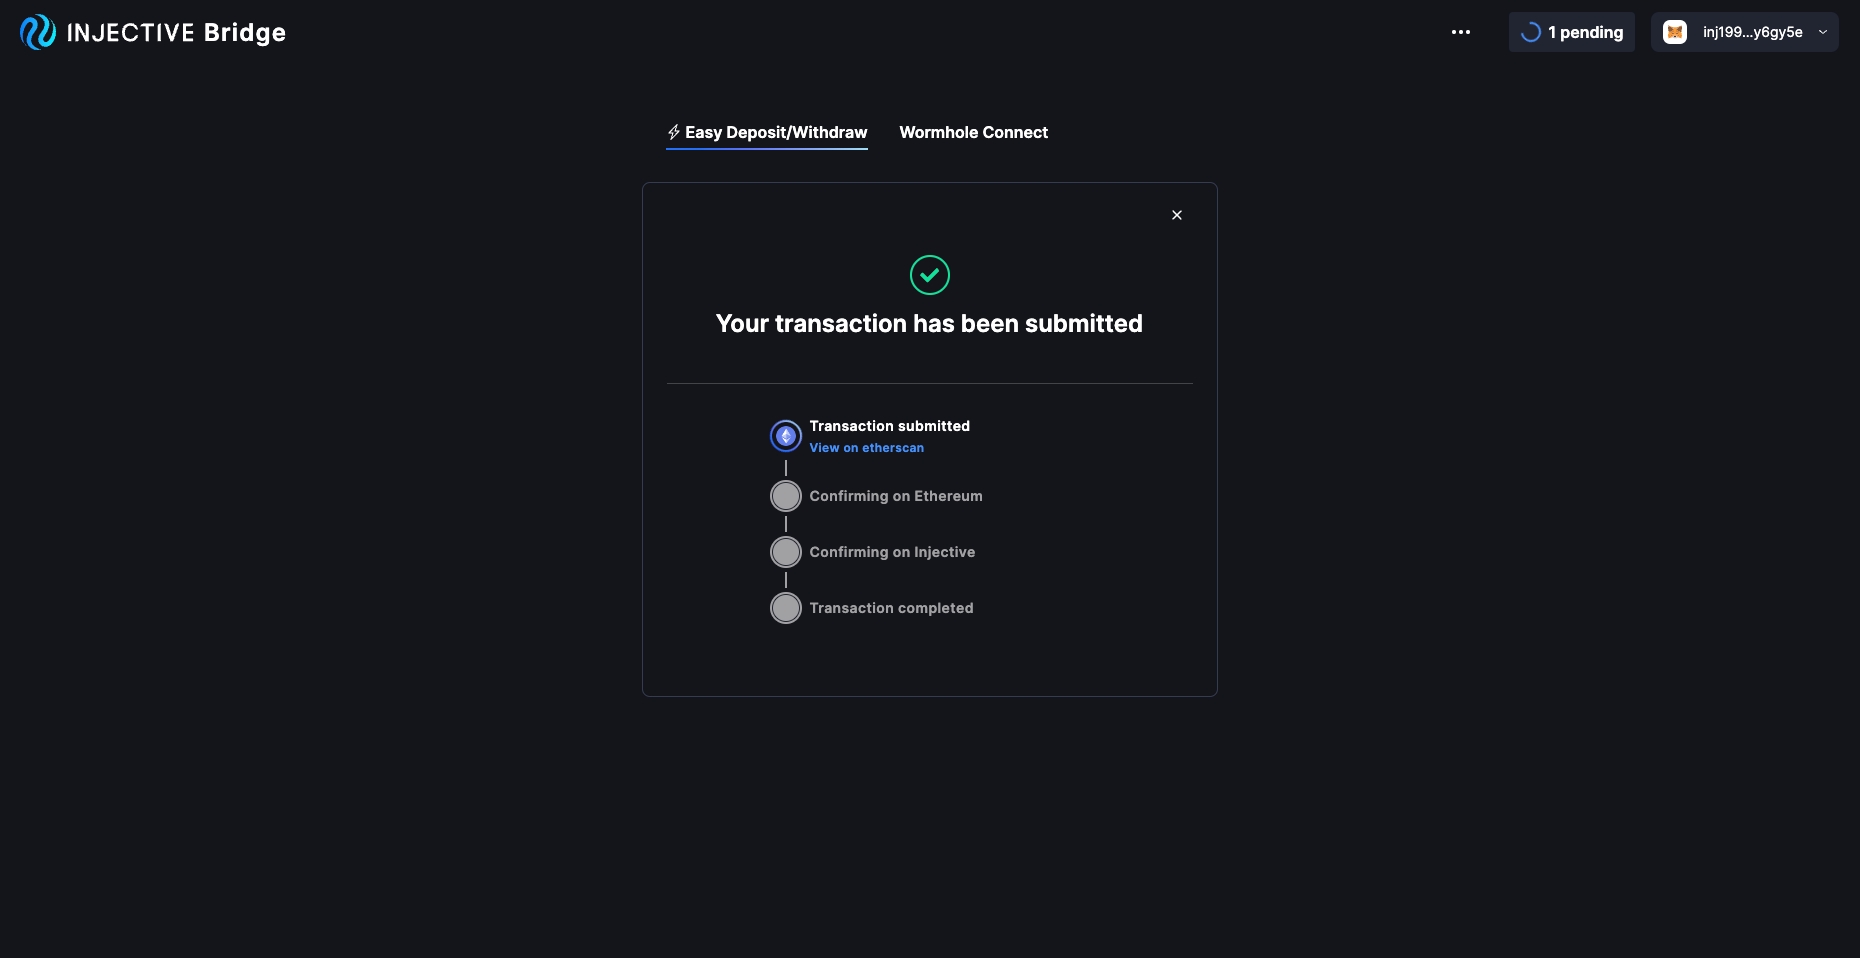Screen dimensions: 1860x958
Task: Click the Confirming on Injective step circle
Action: tap(786, 552)
